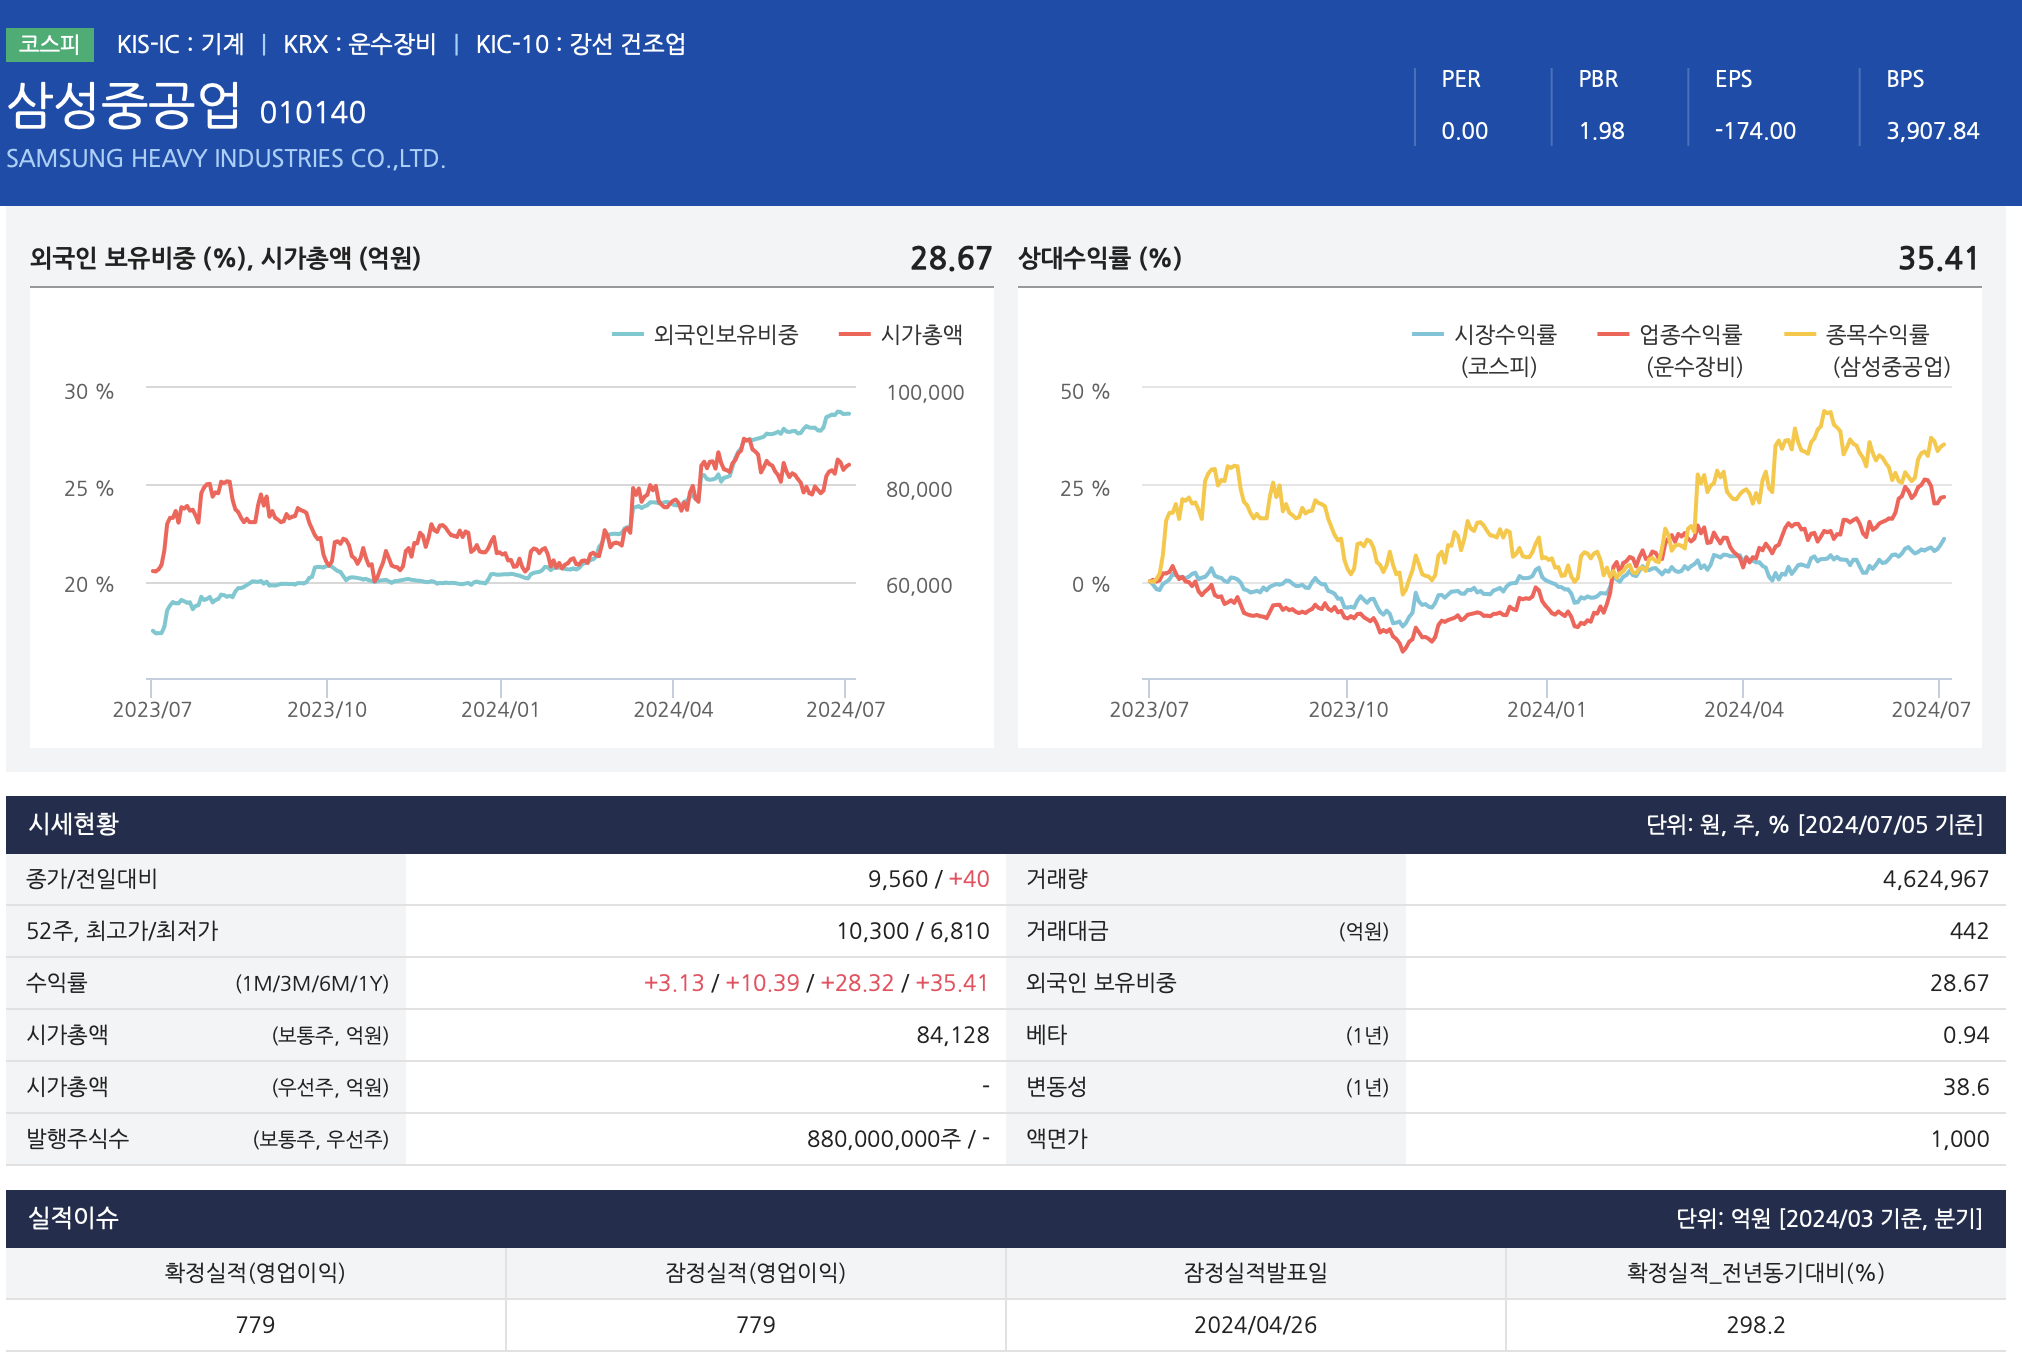The width and height of the screenshot is (2022, 1354).
Task: Click the 코스피 green market badge
Action: [x=49, y=44]
